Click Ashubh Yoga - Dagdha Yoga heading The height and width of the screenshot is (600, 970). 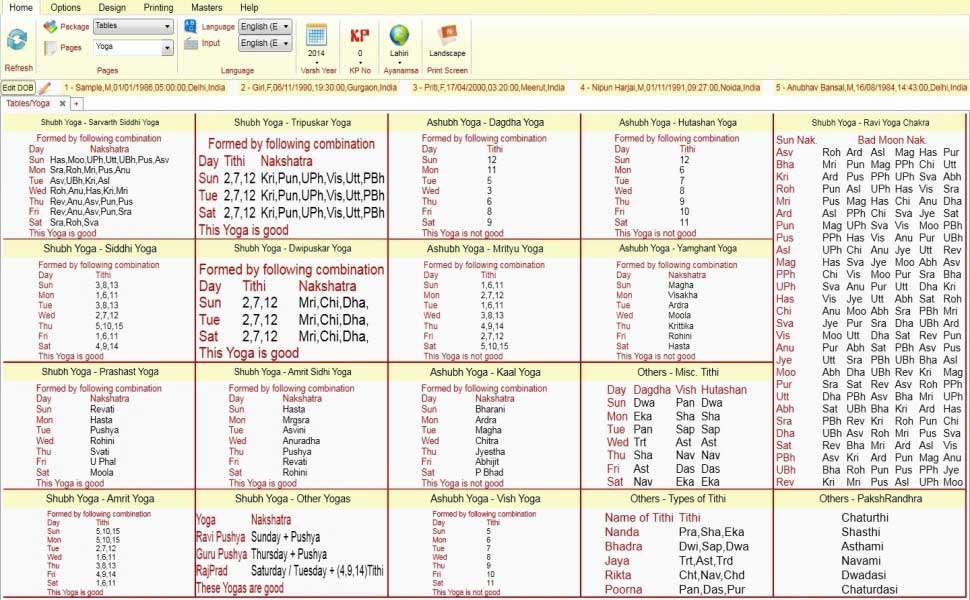tap(486, 122)
